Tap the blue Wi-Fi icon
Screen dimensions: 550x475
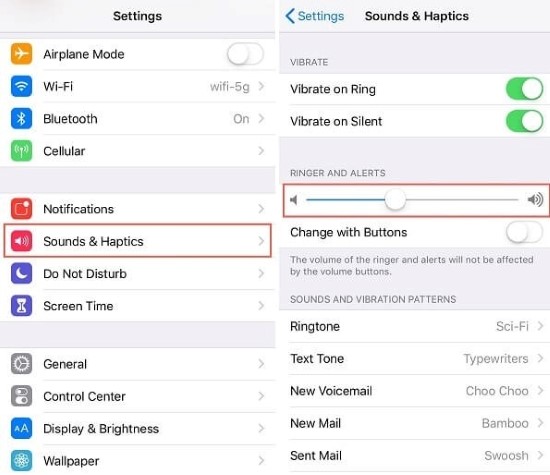(21, 86)
